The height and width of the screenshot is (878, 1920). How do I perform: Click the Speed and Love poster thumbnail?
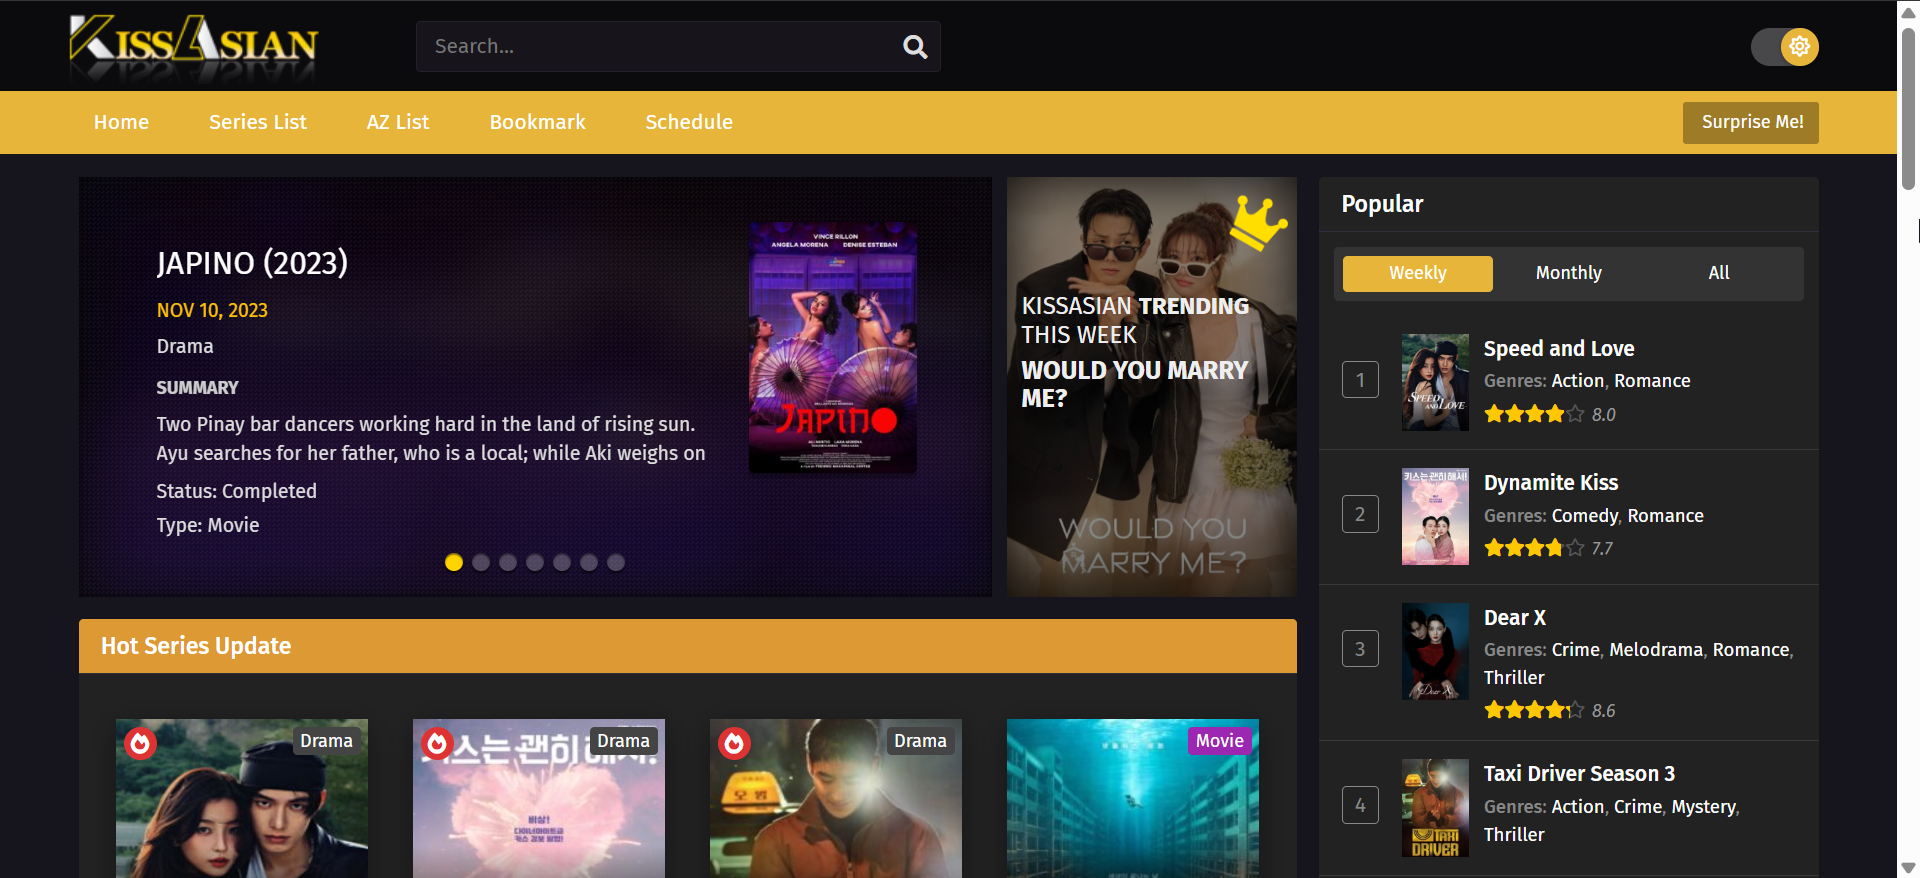coord(1435,382)
